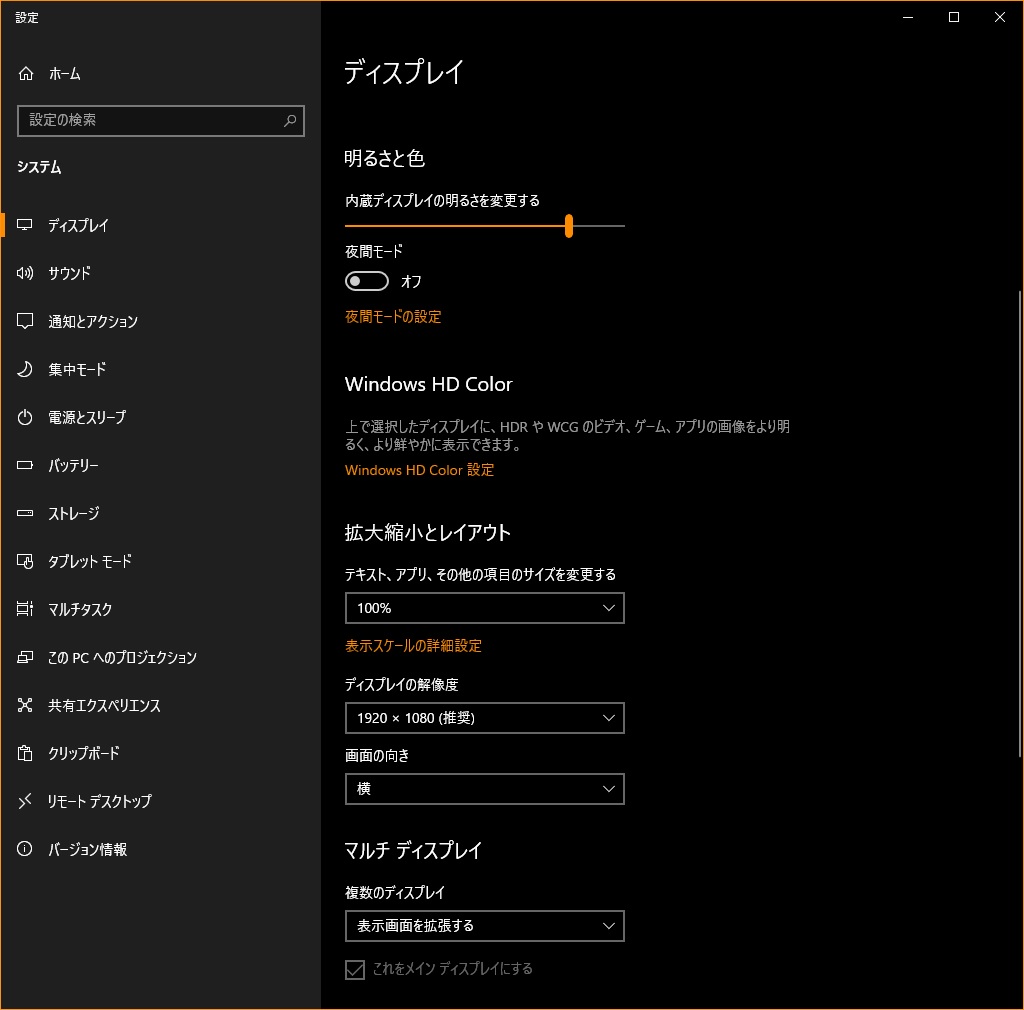Click the Battery icon in the sidebar
Screen dimensions: 1024x1010
click(x=26, y=465)
